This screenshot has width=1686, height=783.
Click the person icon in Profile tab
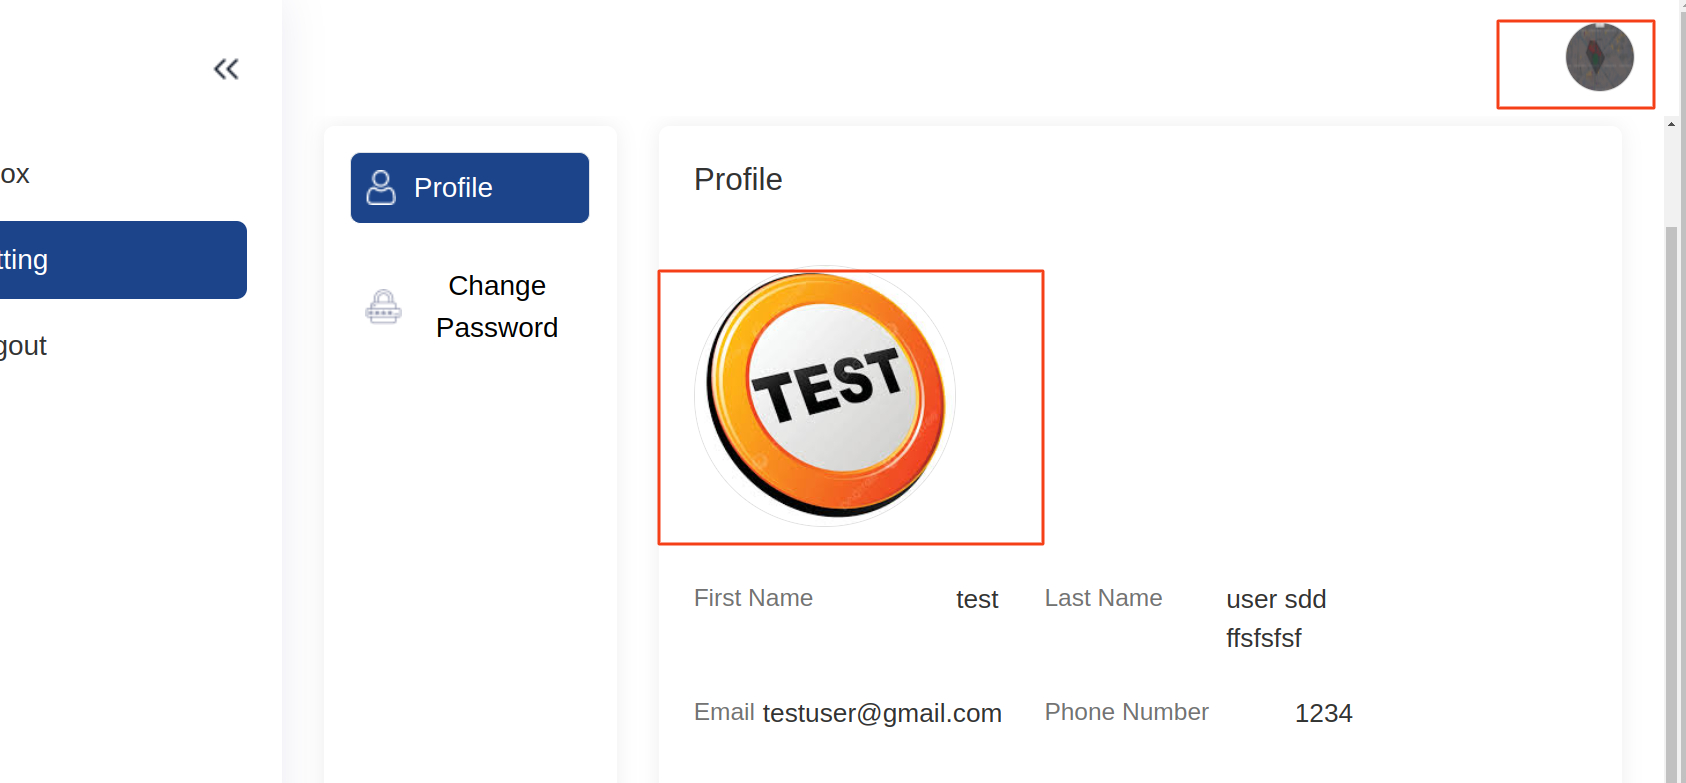tap(381, 188)
